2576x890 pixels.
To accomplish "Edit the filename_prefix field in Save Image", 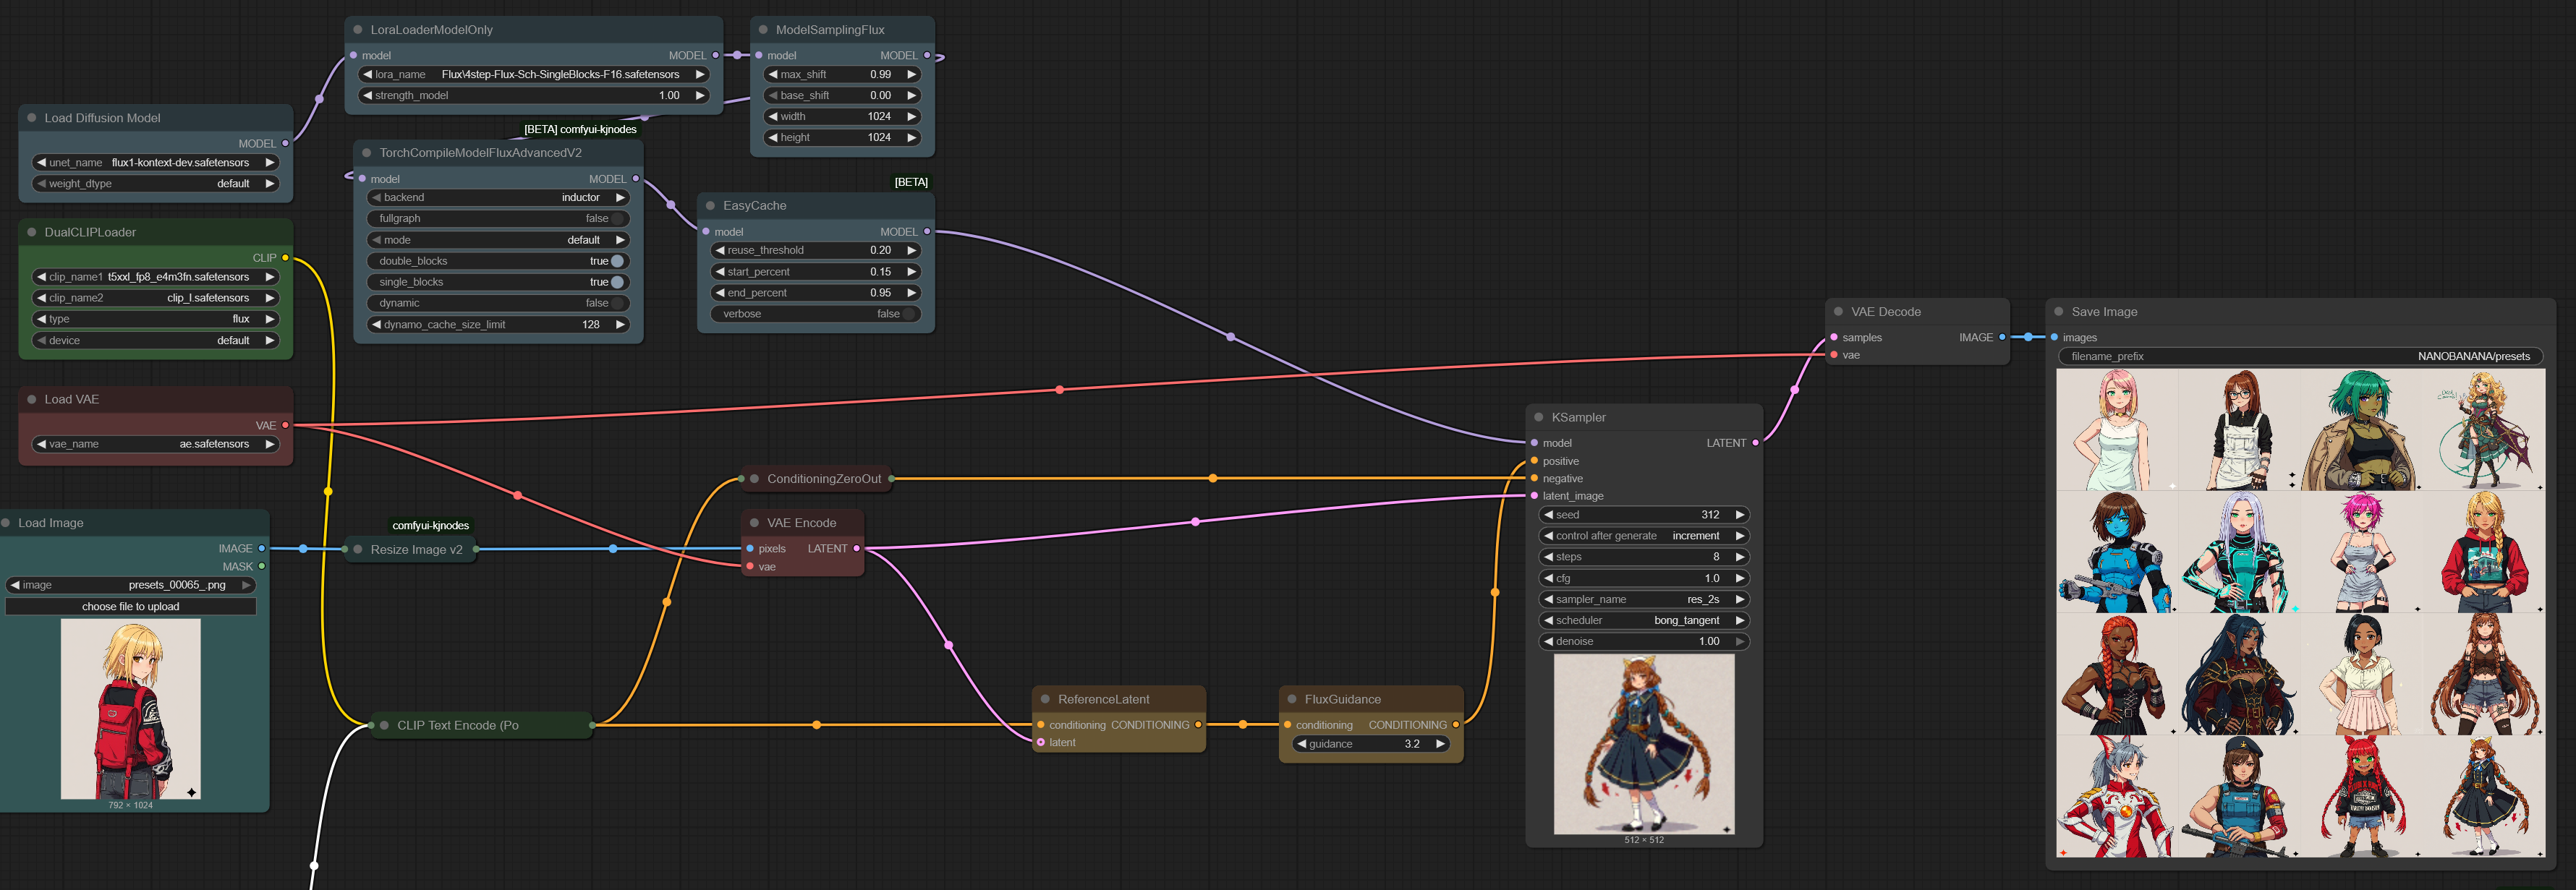I will [2299, 356].
